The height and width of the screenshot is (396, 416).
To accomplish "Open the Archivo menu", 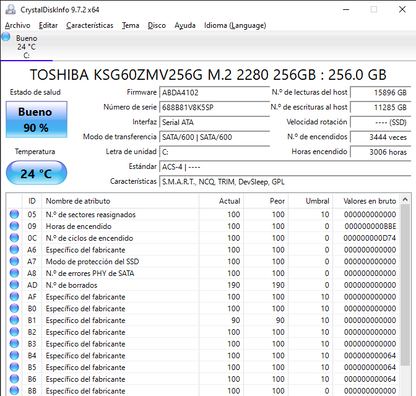I will pyautogui.click(x=18, y=25).
